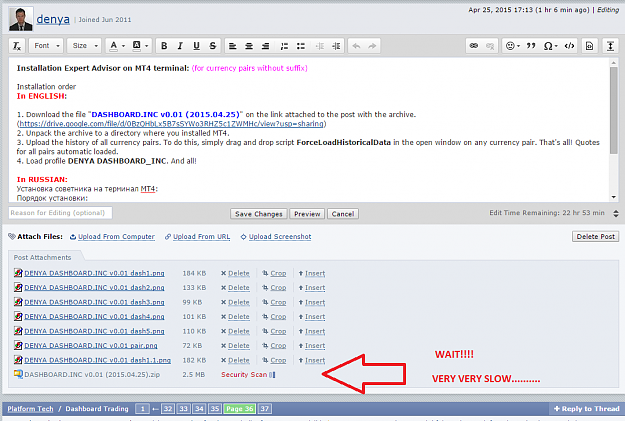Insert a link with chain icon

click(x=474, y=46)
